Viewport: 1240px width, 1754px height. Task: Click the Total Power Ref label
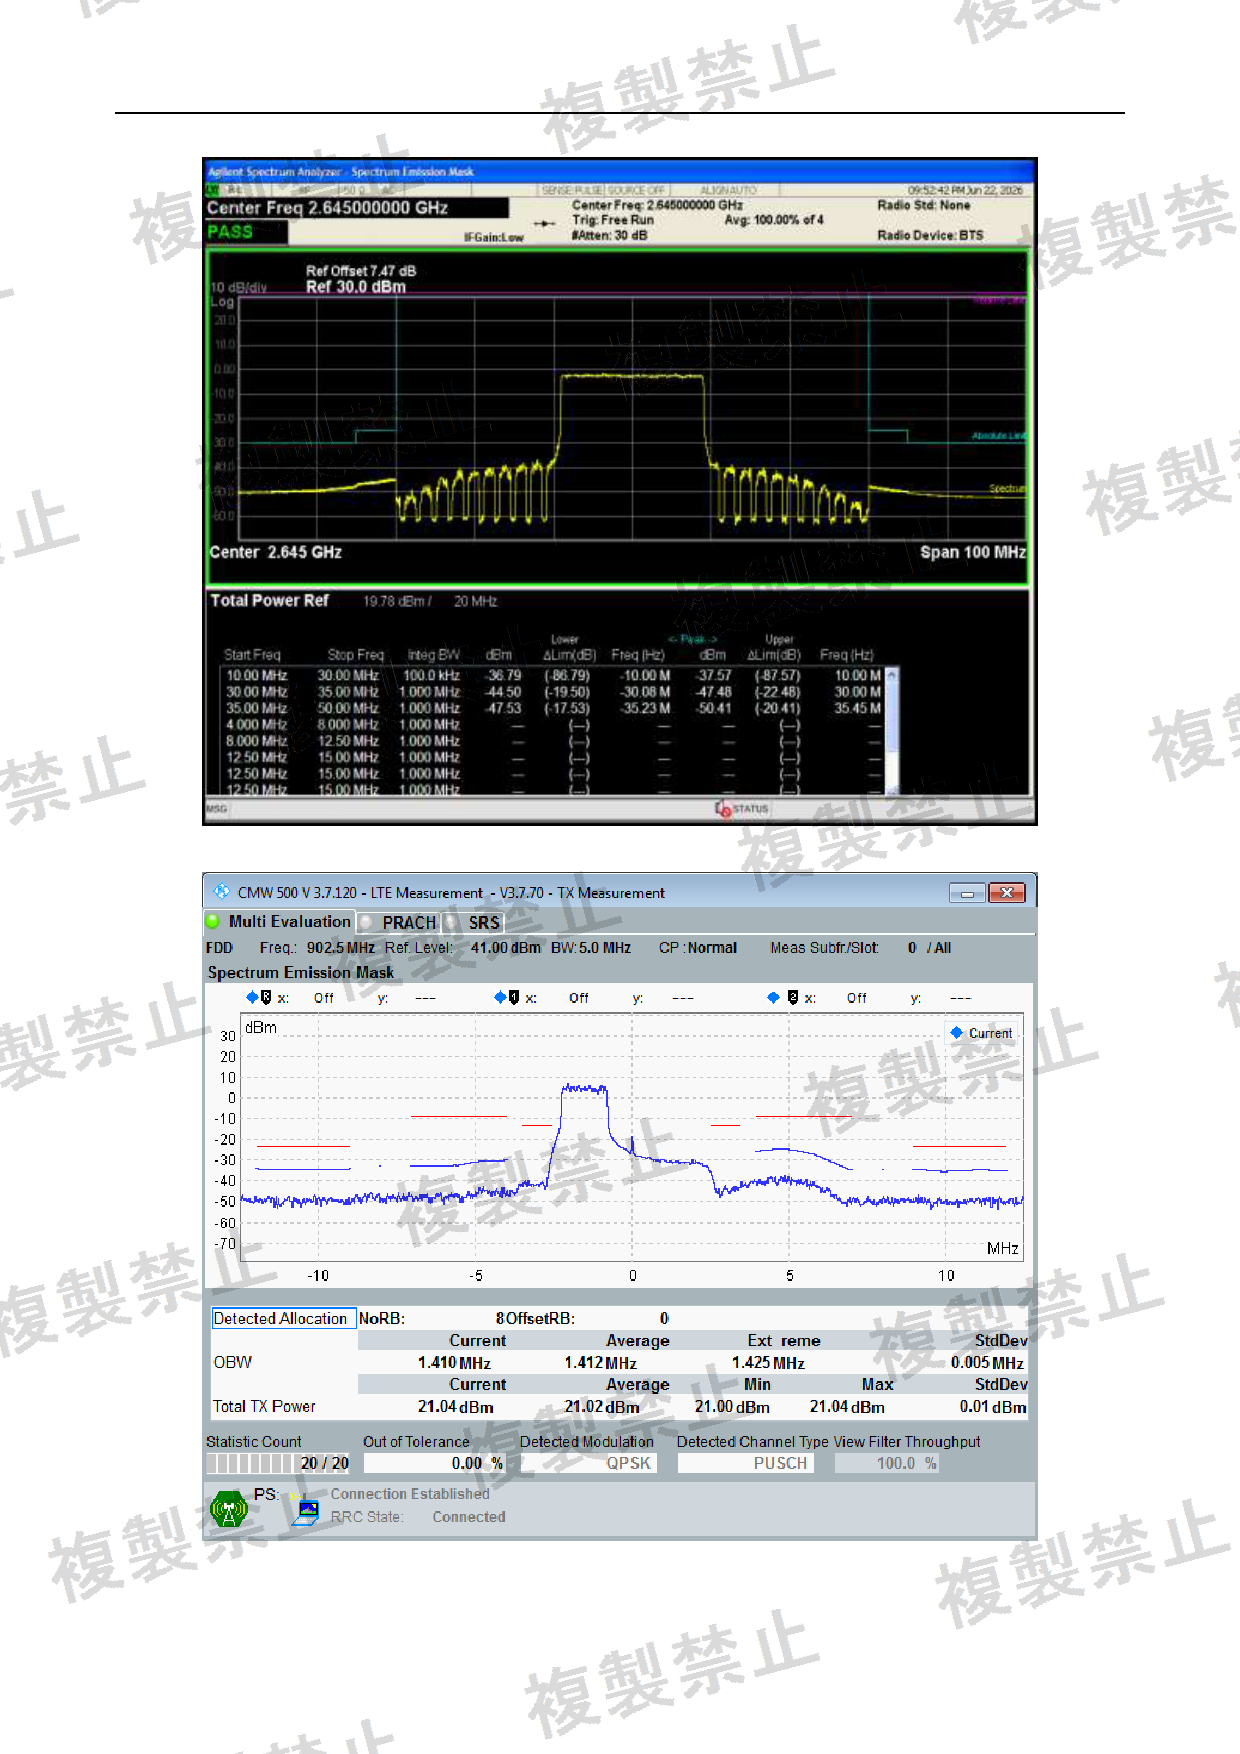pyautogui.click(x=269, y=600)
